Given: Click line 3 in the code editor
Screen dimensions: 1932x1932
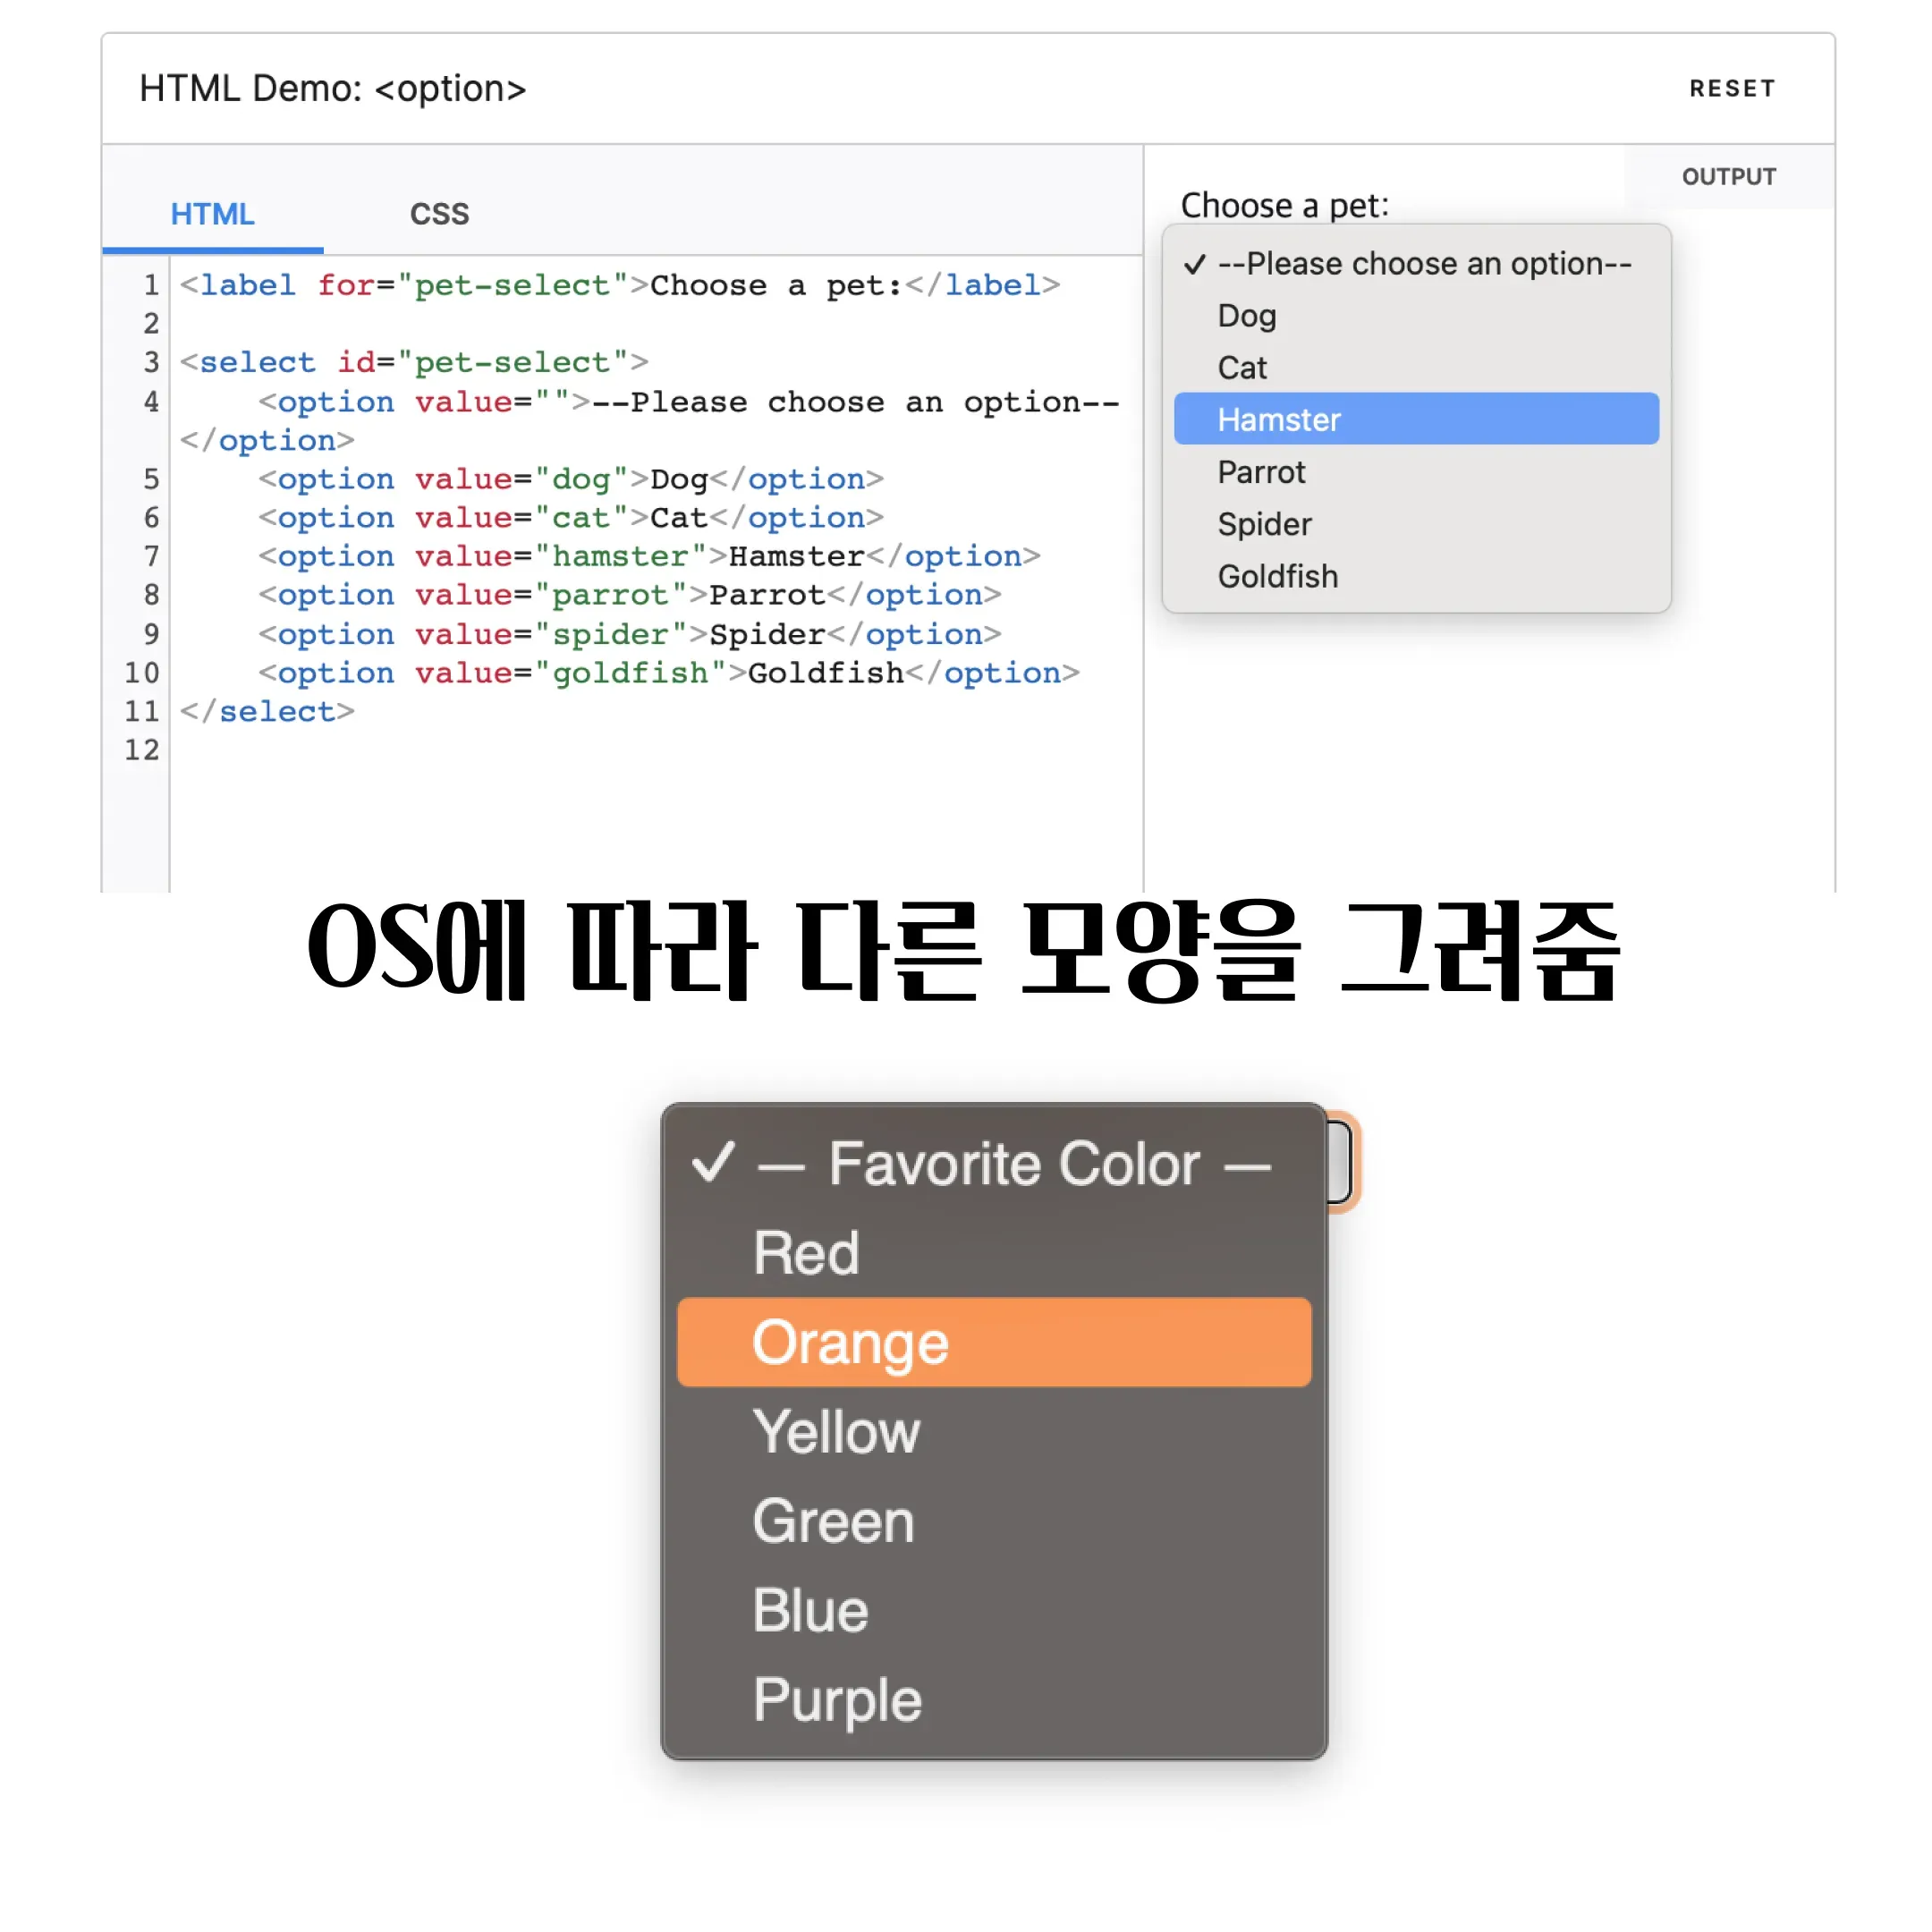Looking at the screenshot, I should point(412,362).
